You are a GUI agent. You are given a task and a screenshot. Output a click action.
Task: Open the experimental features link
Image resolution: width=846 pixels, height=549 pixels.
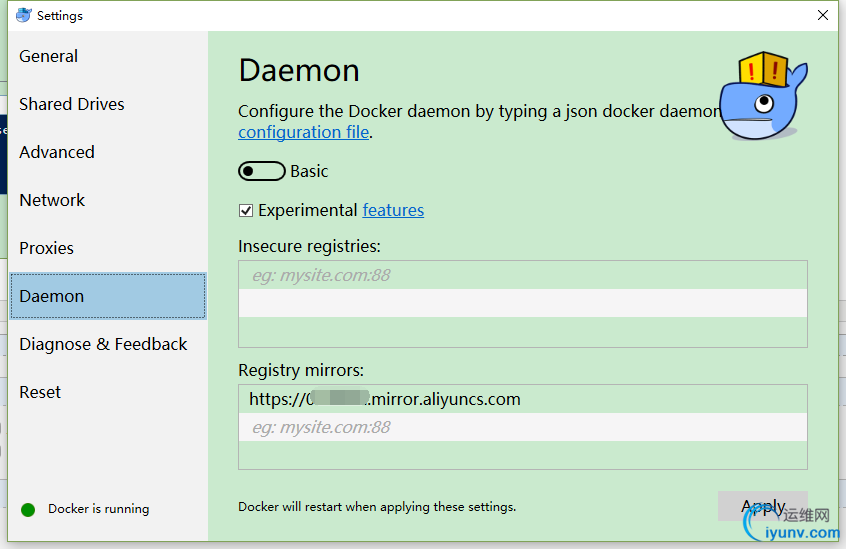[x=393, y=210]
